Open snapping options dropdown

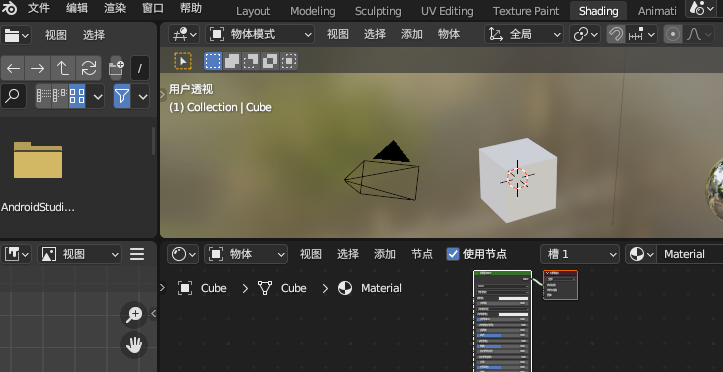[641, 34]
